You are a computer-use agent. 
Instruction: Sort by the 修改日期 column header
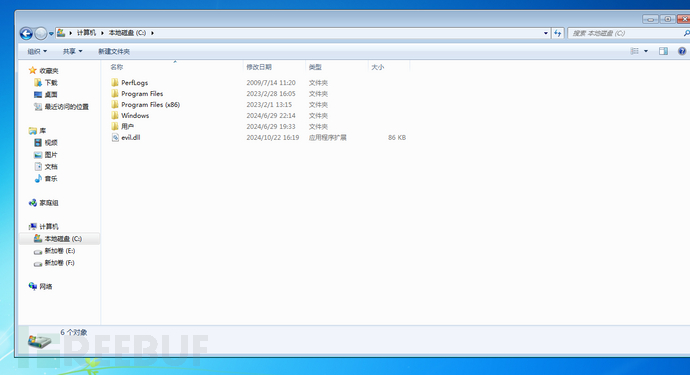coord(259,67)
